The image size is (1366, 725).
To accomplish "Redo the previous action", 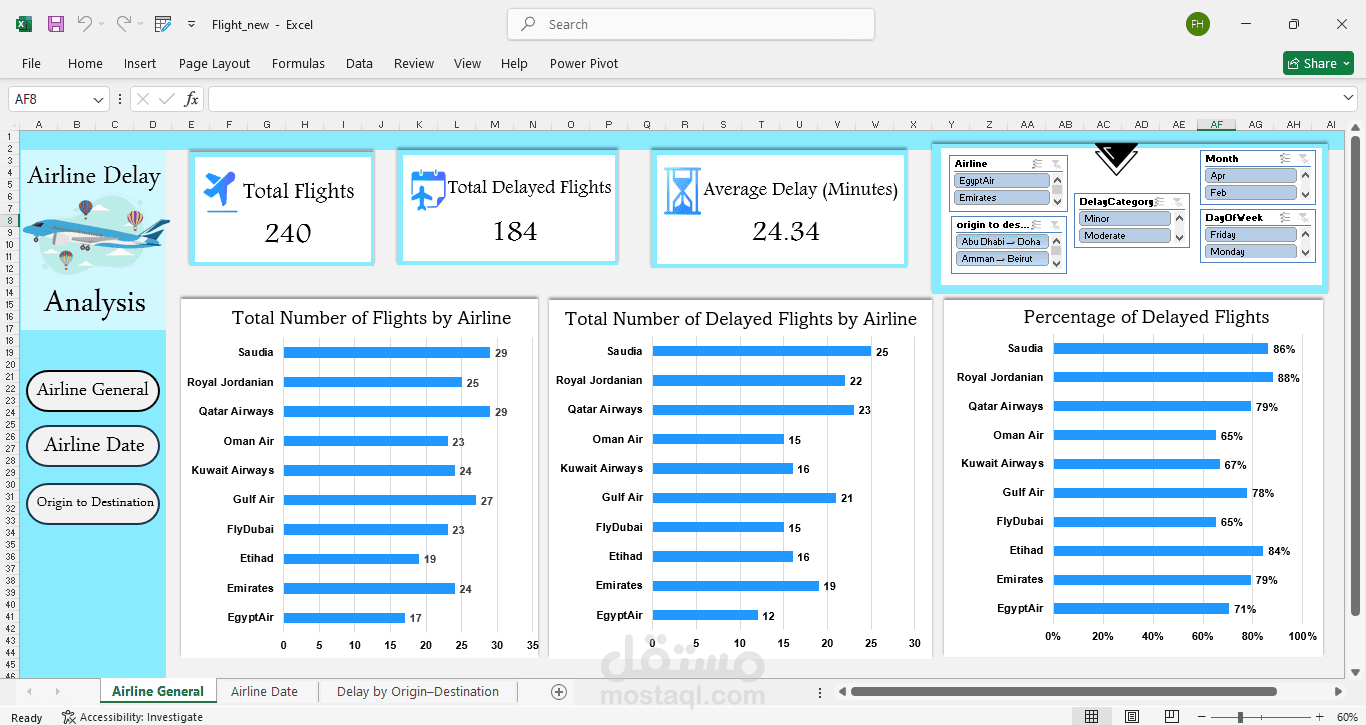I will click(x=123, y=24).
